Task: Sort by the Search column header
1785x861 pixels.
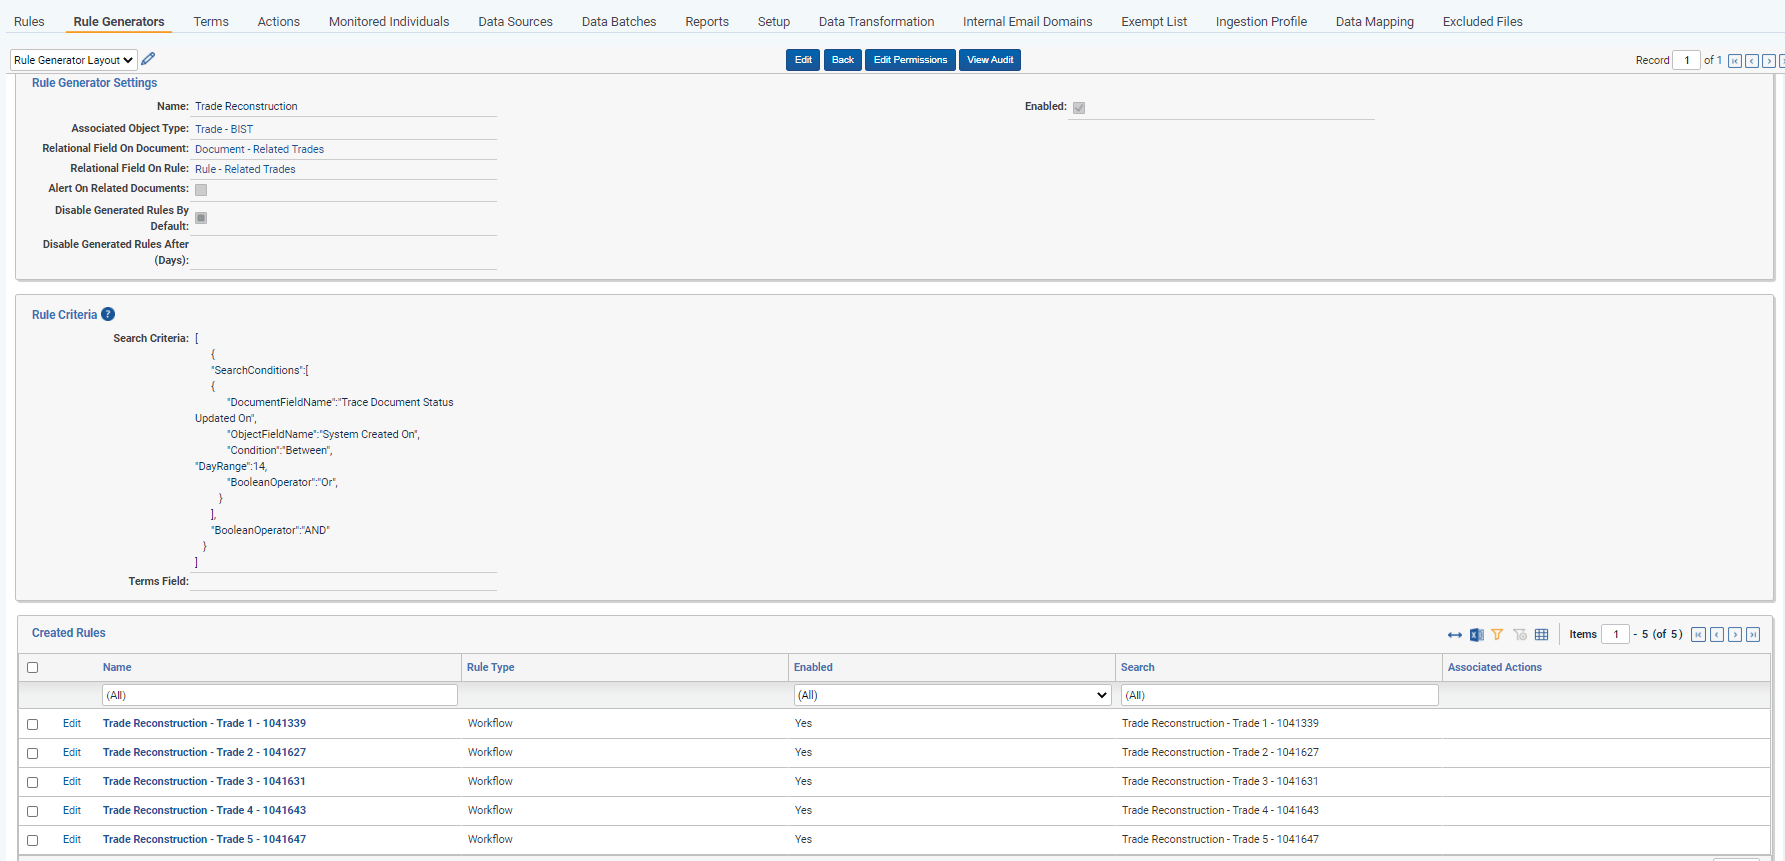Action: pos(1137,667)
